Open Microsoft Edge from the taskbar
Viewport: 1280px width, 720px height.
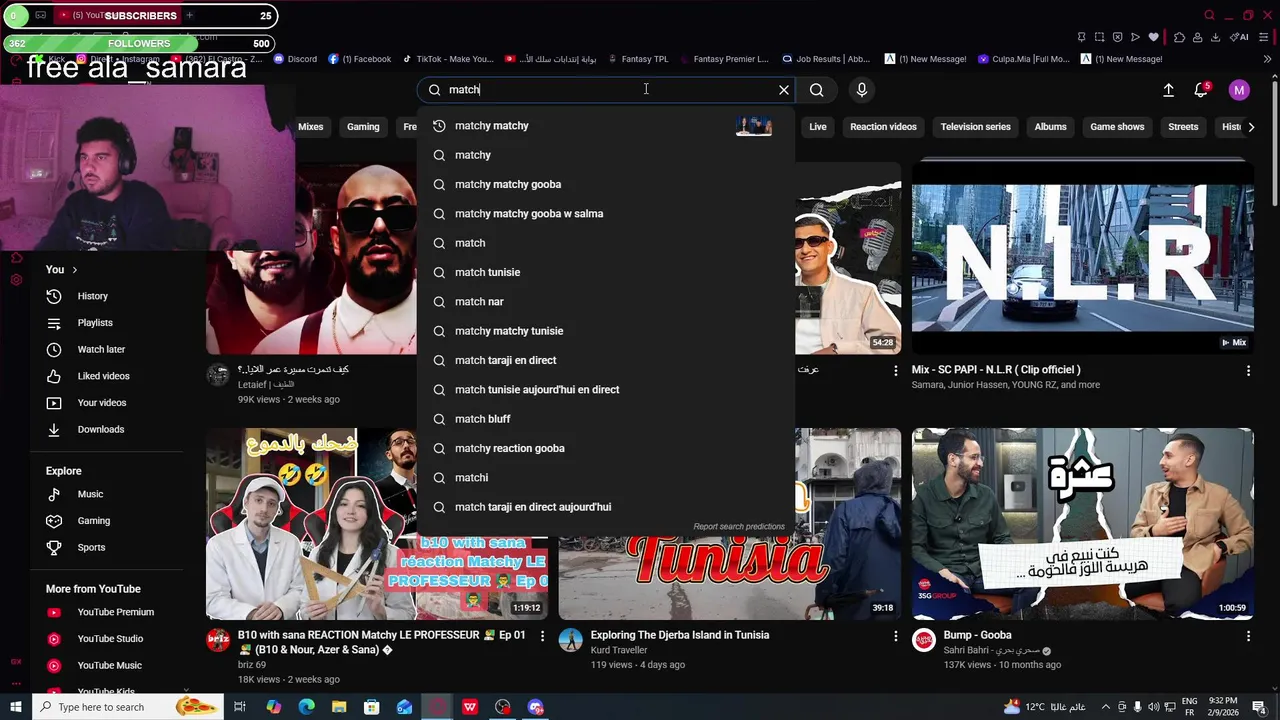[x=306, y=707]
